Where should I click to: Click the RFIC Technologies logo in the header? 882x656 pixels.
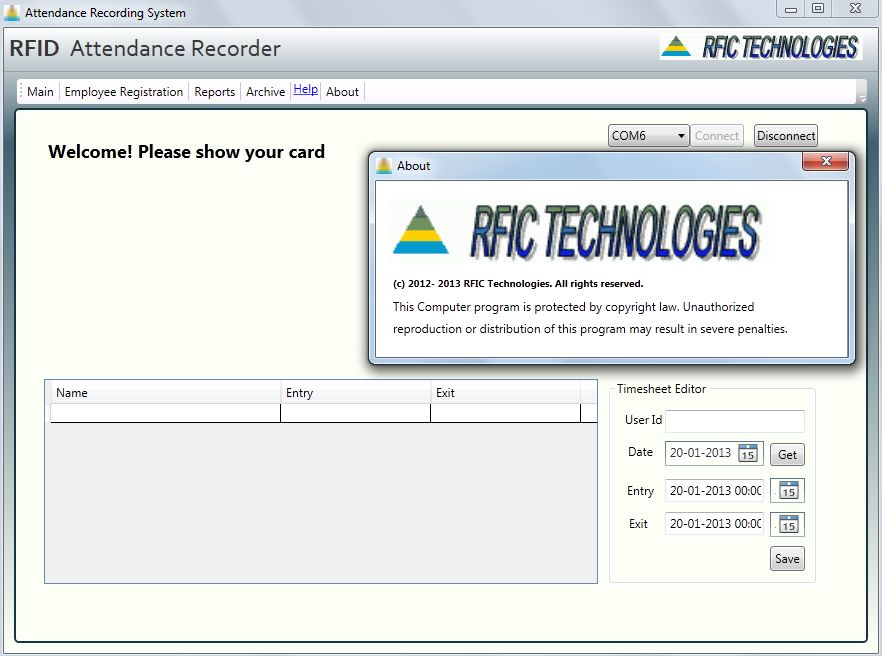pos(760,47)
